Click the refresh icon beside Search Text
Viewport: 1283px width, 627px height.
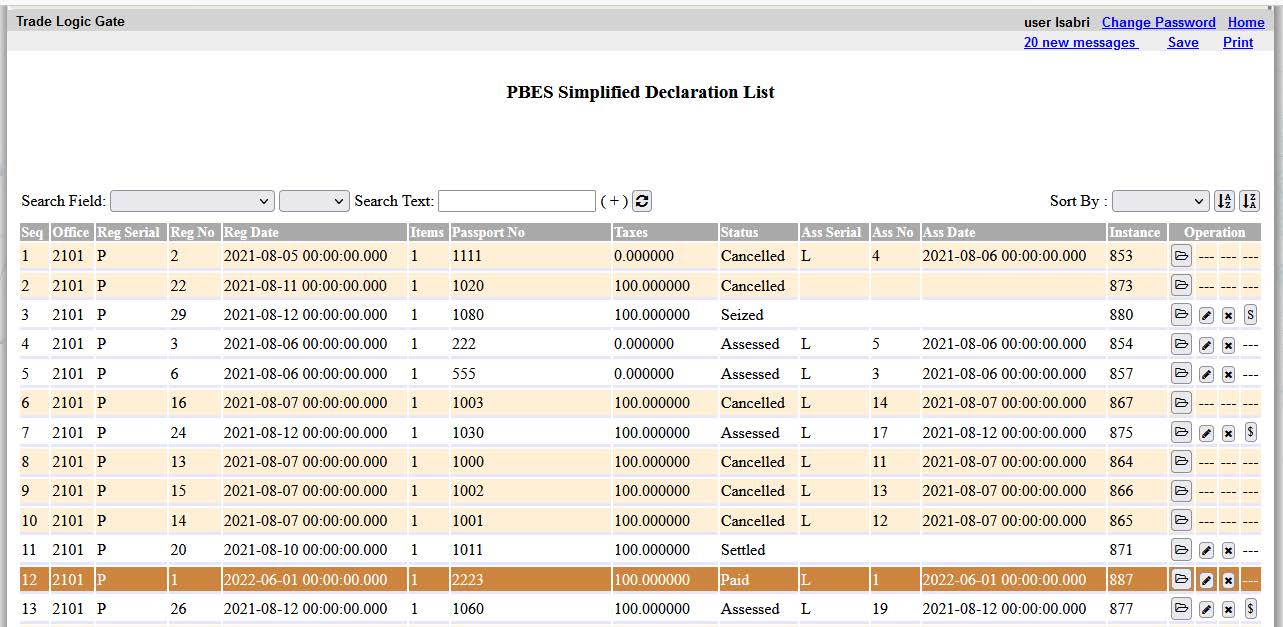coord(642,201)
